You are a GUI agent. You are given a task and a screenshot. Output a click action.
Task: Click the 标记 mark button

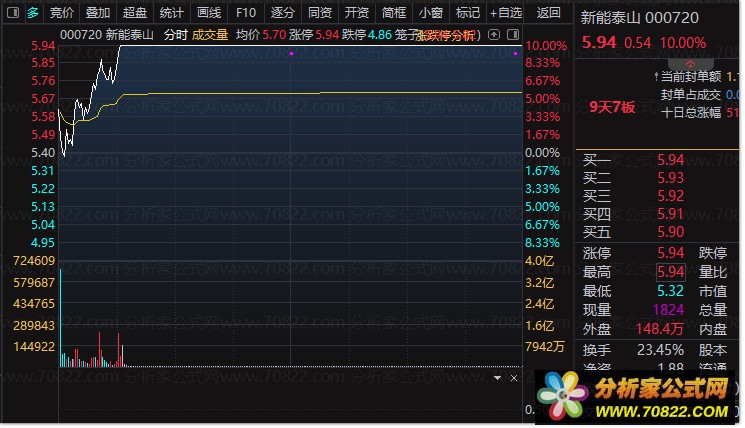point(468,13)
